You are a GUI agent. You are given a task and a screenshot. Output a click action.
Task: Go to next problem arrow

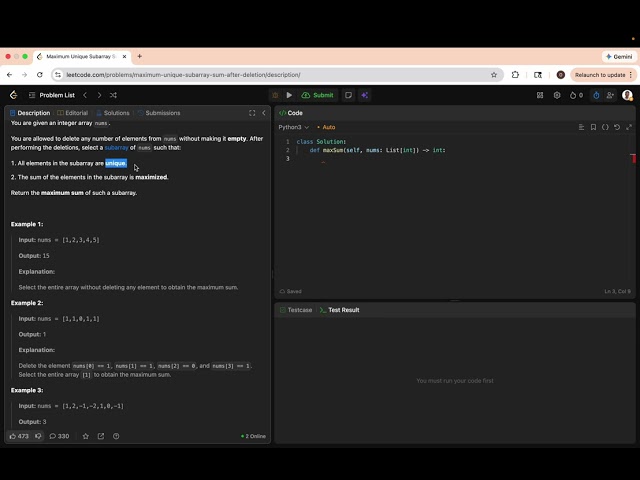click(x=99, y=95)
